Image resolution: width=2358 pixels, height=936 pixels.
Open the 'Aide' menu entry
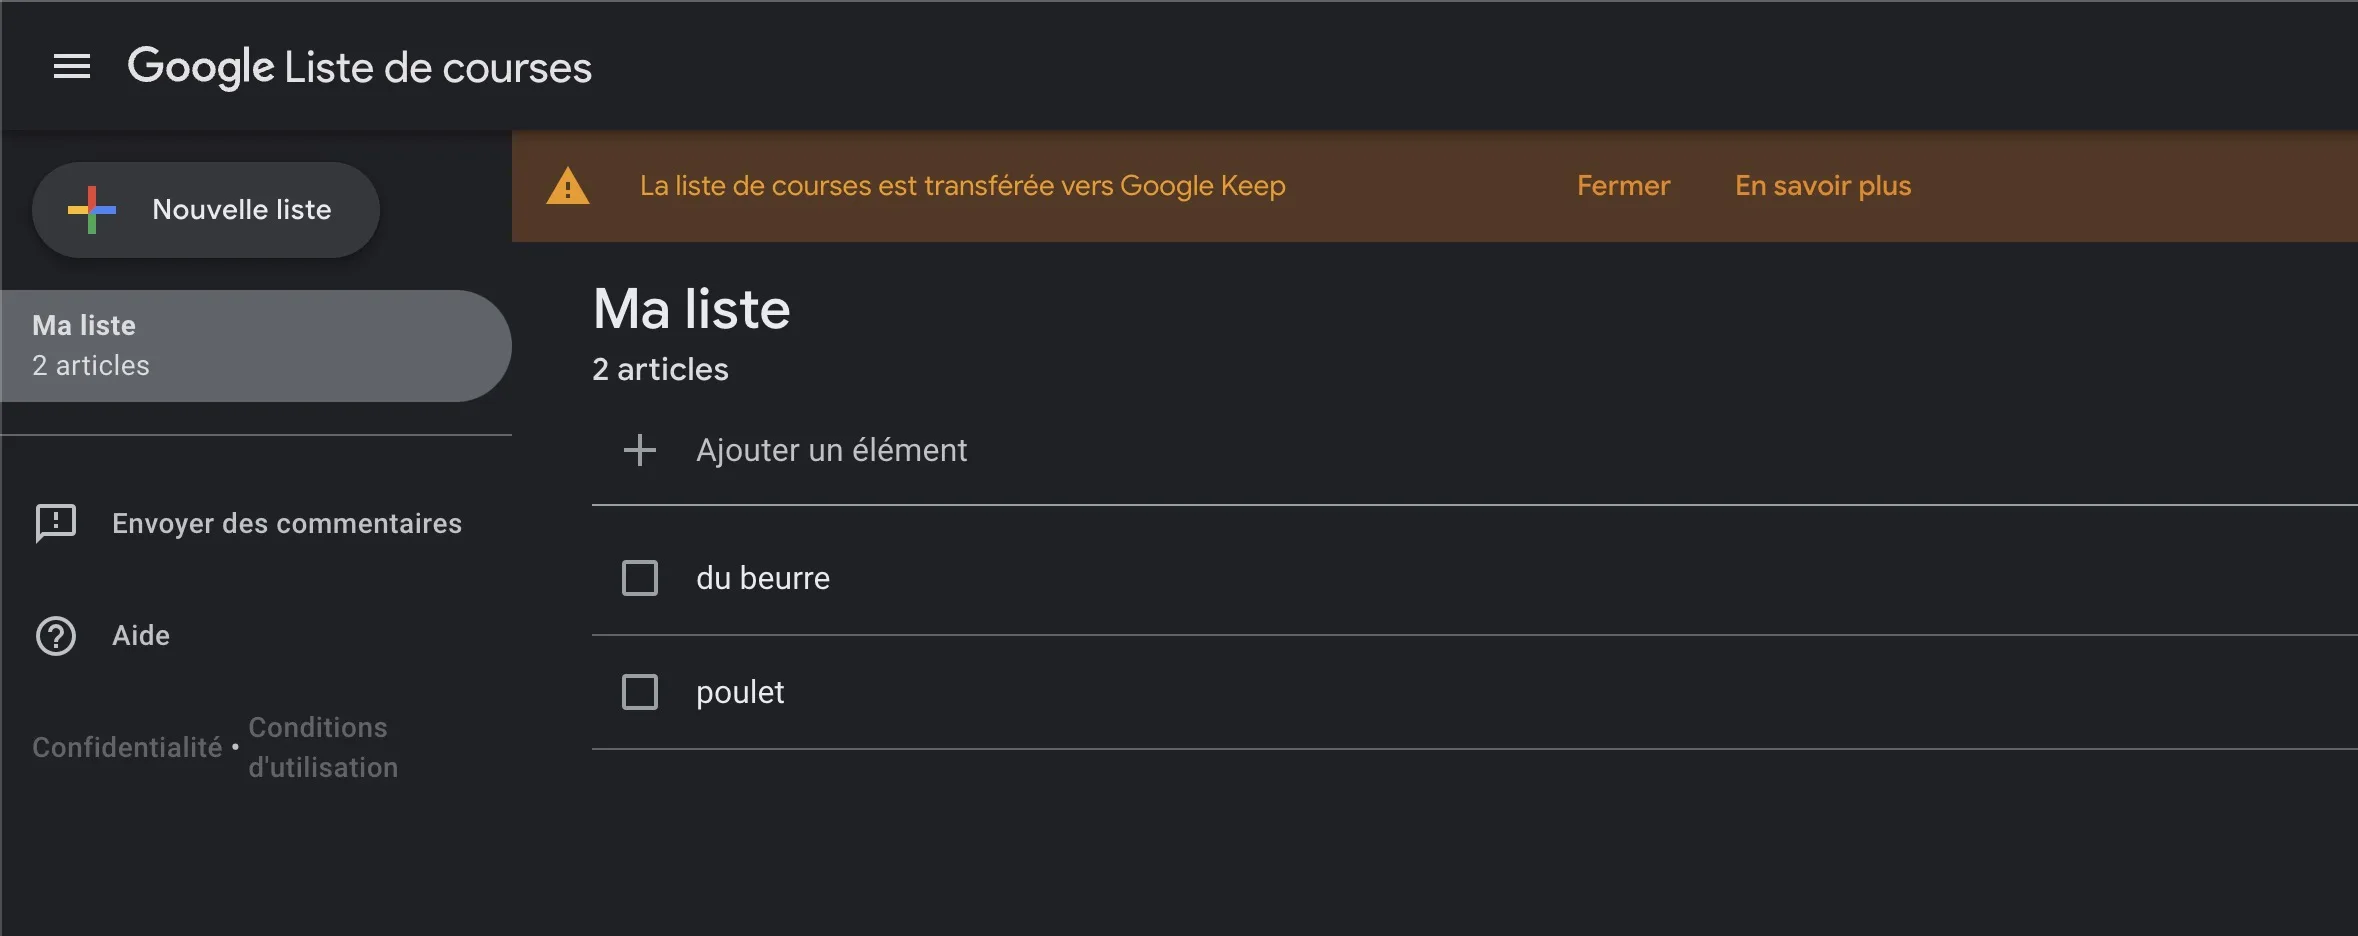pyautogui.click(x=141, y=636)
